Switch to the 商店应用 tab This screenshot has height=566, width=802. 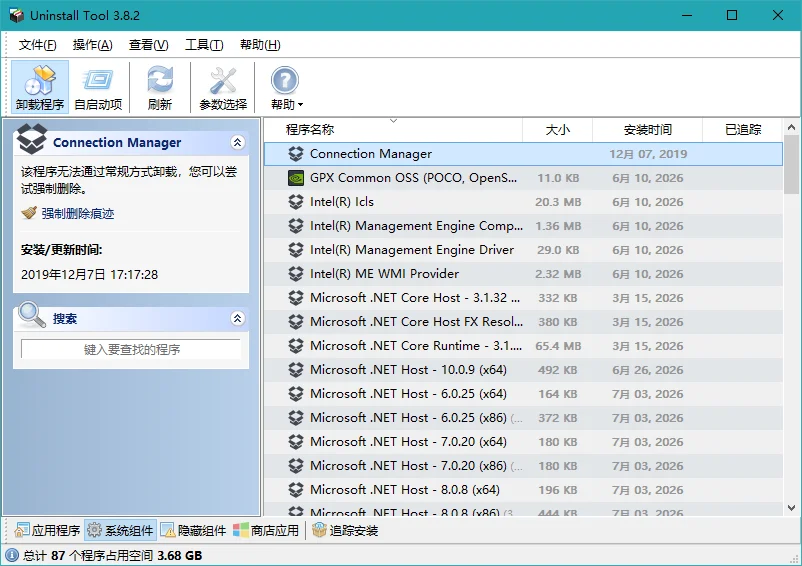[x=266, y=531]
